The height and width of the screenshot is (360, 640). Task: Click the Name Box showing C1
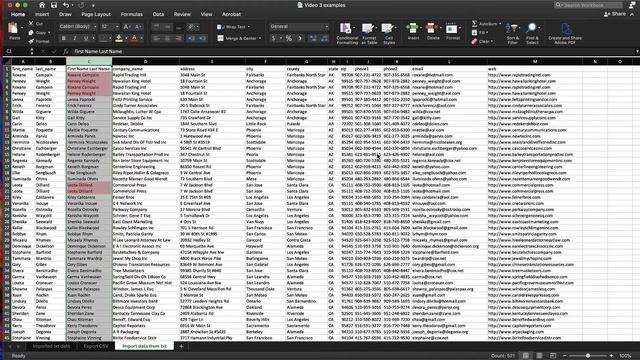tap(16, 51)
